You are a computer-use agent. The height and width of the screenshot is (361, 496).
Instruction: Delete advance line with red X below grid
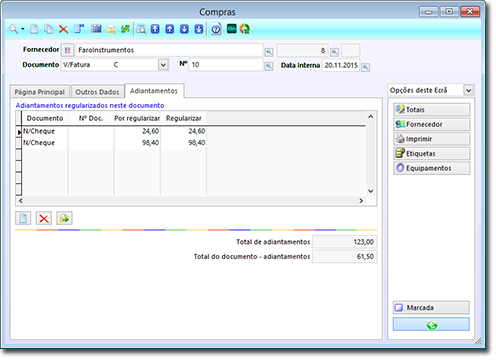(x=44, y=218)
